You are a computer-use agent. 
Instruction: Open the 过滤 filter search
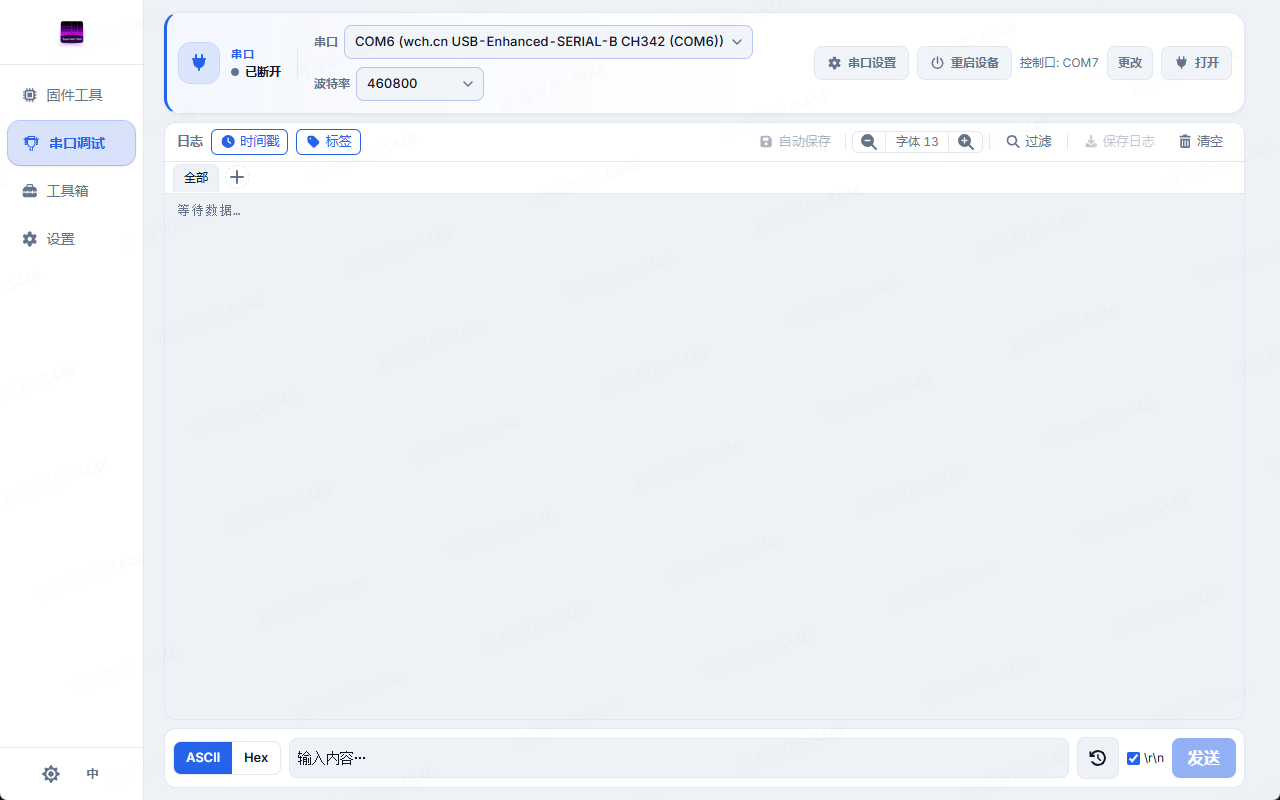pyautogui.click(x=1029, y=142)
